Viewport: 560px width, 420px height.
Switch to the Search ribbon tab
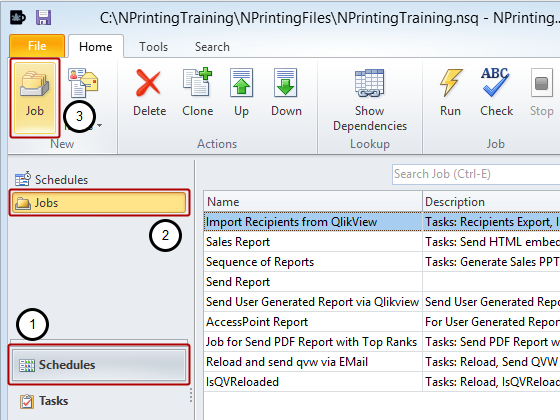click(x=212, y=46)
